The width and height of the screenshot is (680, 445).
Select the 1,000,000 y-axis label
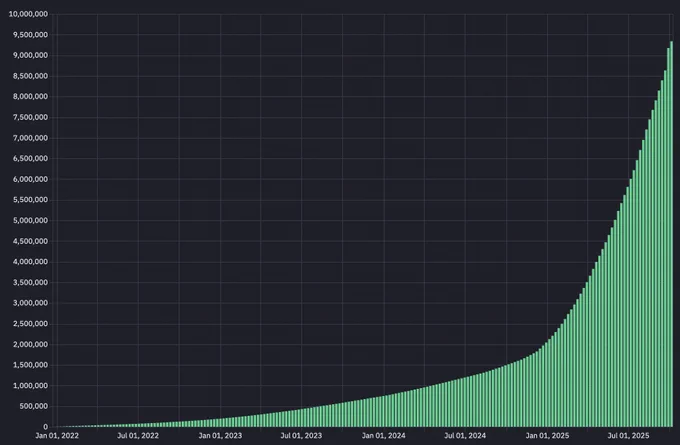pos(29,385)
